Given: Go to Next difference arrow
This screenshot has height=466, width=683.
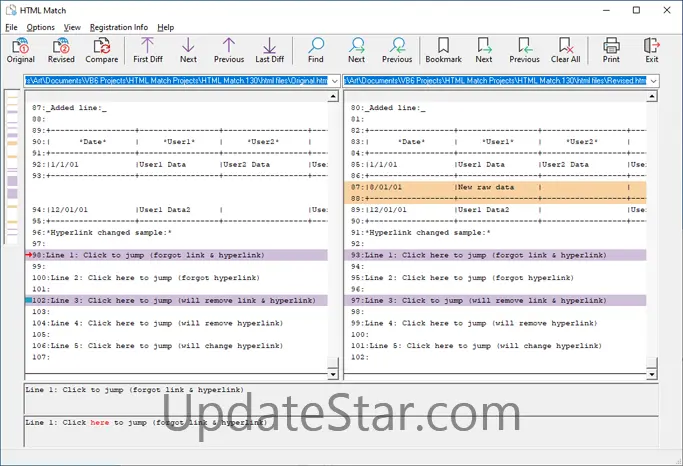Looking at the screenshot, I should point(188,51).
